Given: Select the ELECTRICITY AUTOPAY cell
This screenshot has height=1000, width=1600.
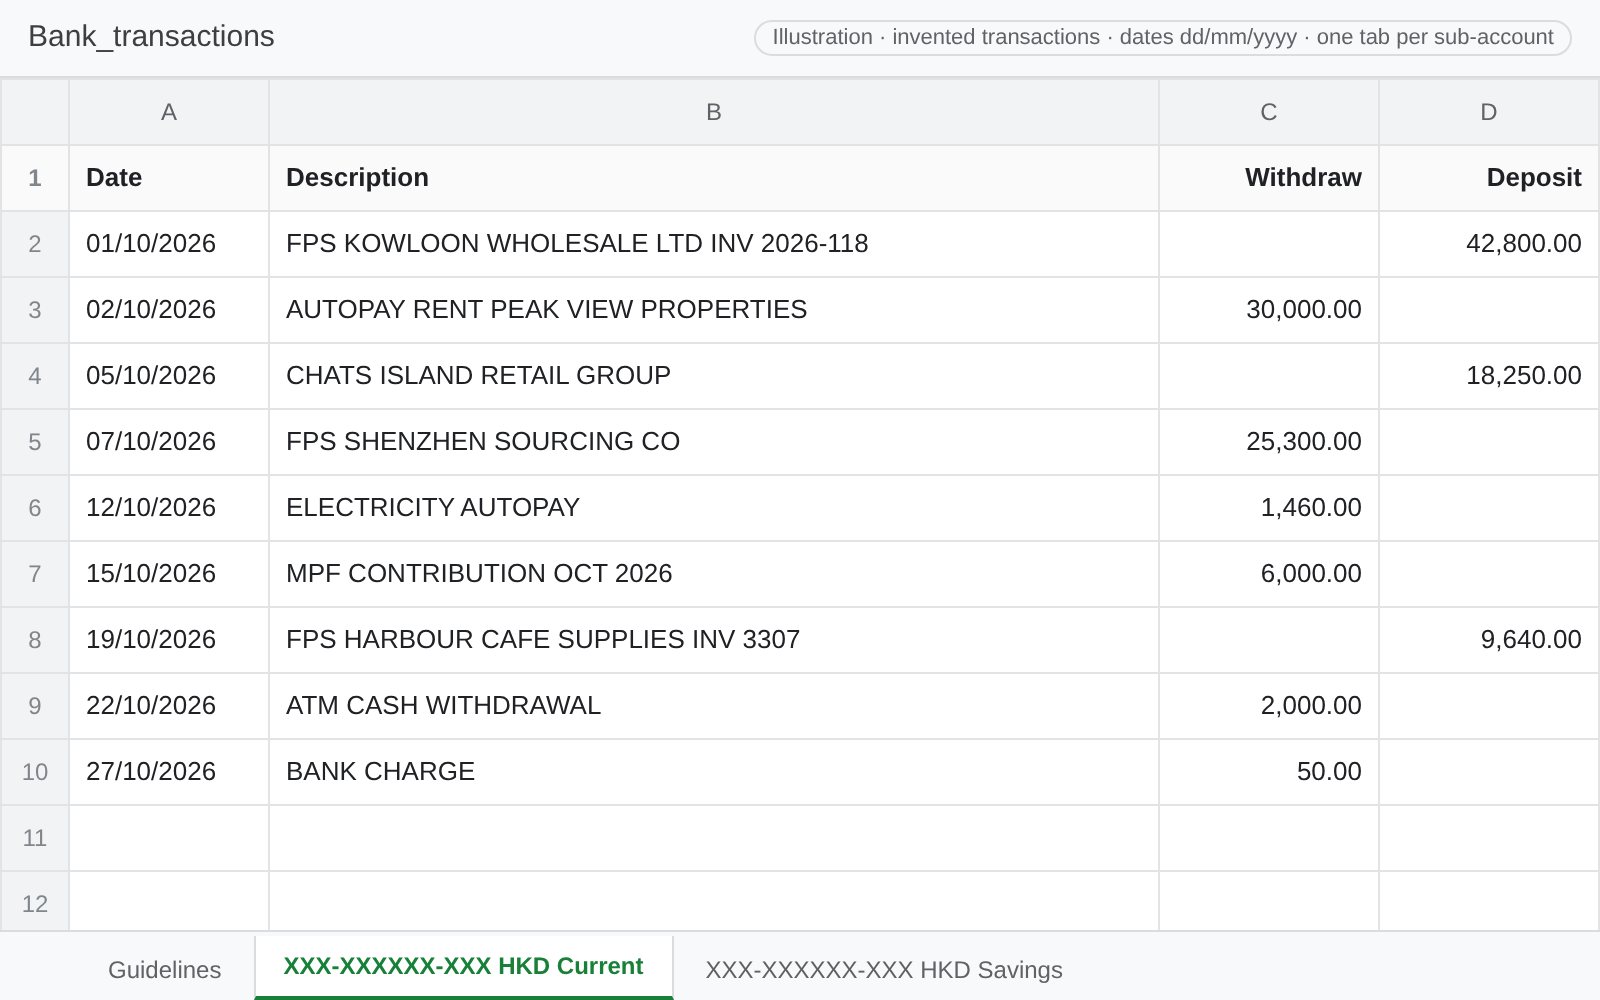Looking at the screenshot, I should click(714, 508).
